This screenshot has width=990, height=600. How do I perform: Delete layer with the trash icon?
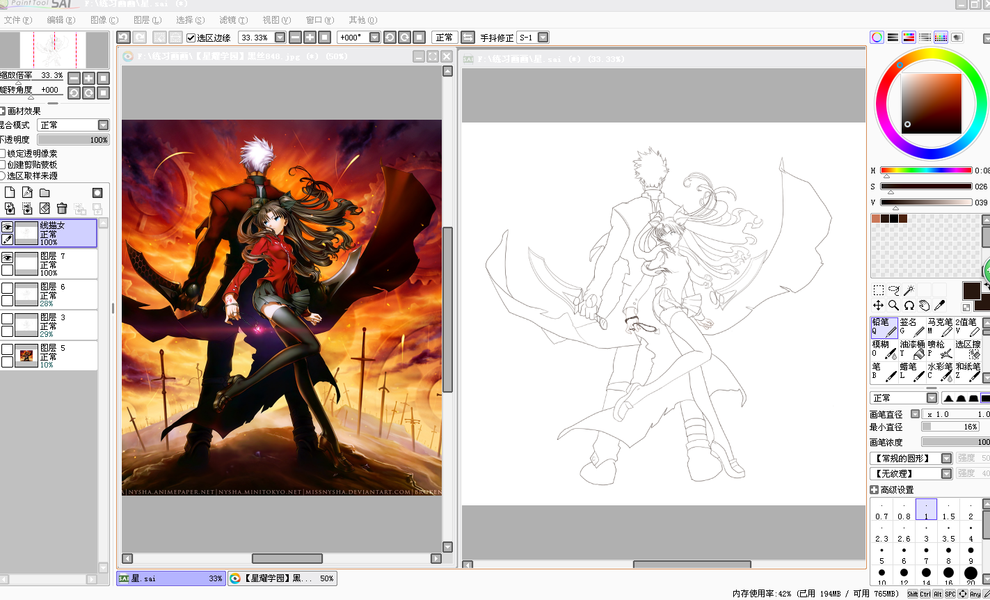click(x=62, y=208)
